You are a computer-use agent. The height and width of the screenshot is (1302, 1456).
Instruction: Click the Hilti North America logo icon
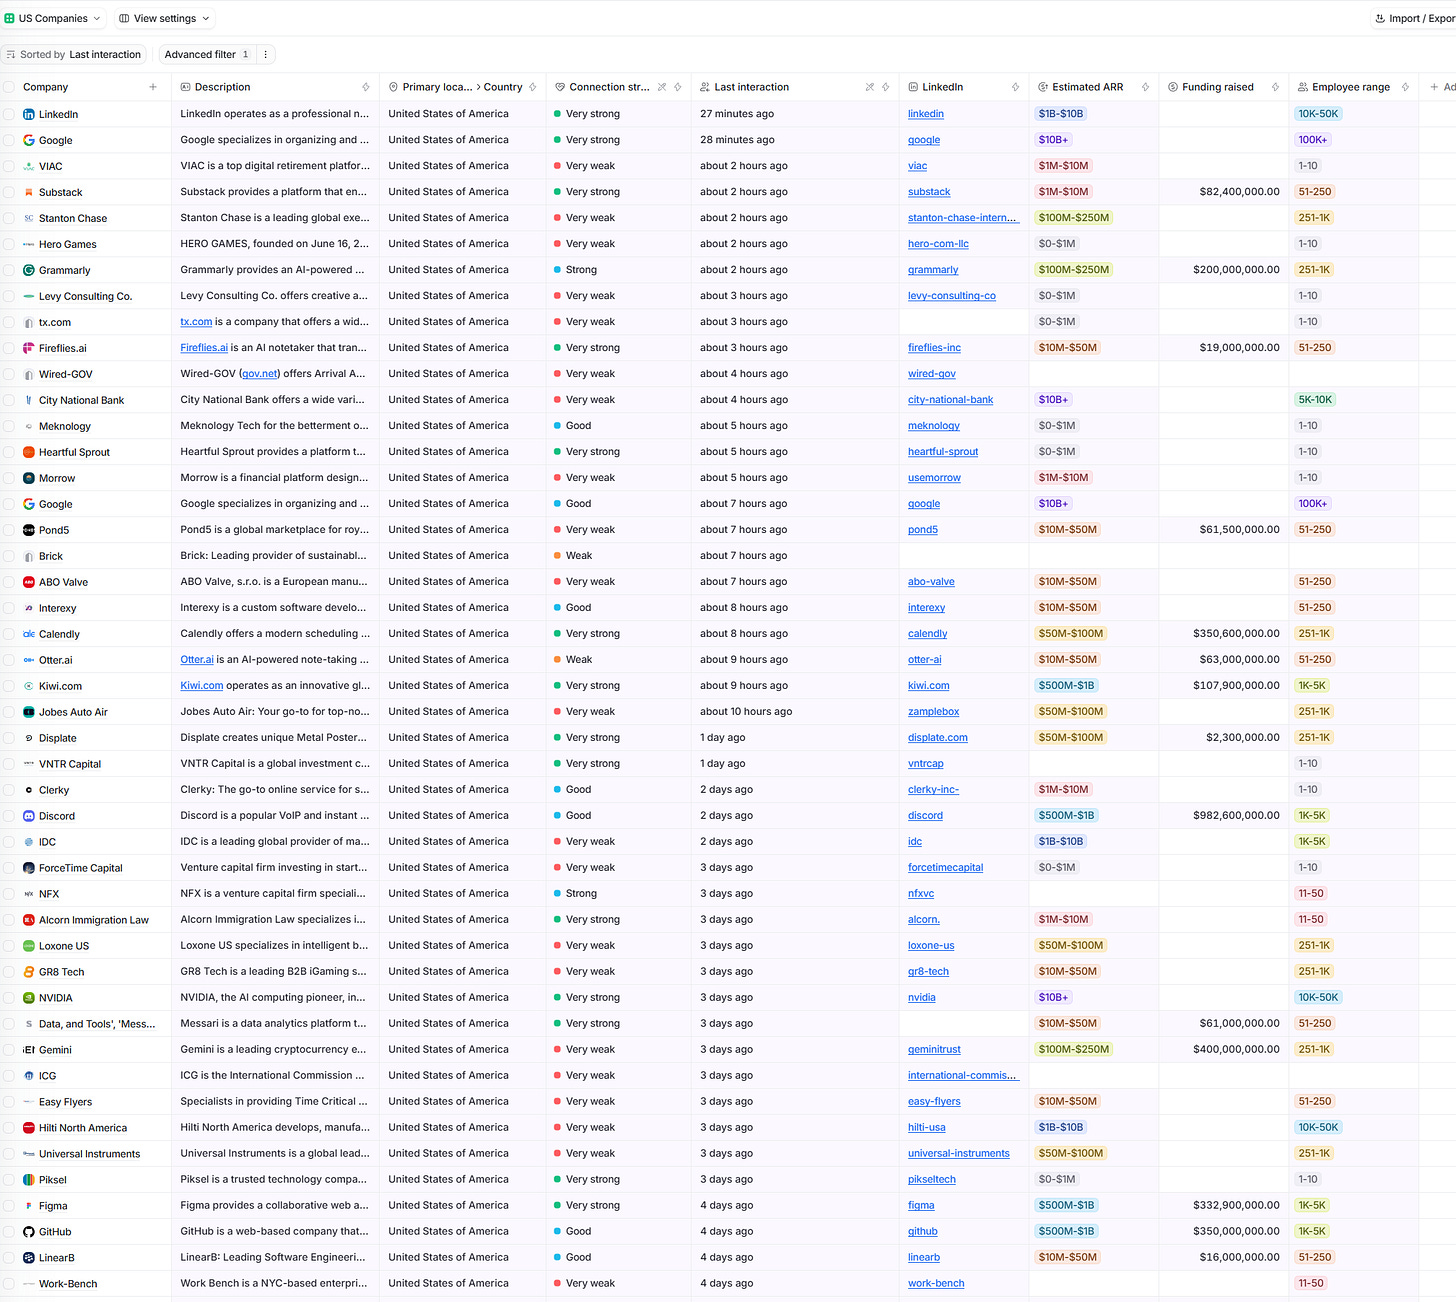(29, 1128)
